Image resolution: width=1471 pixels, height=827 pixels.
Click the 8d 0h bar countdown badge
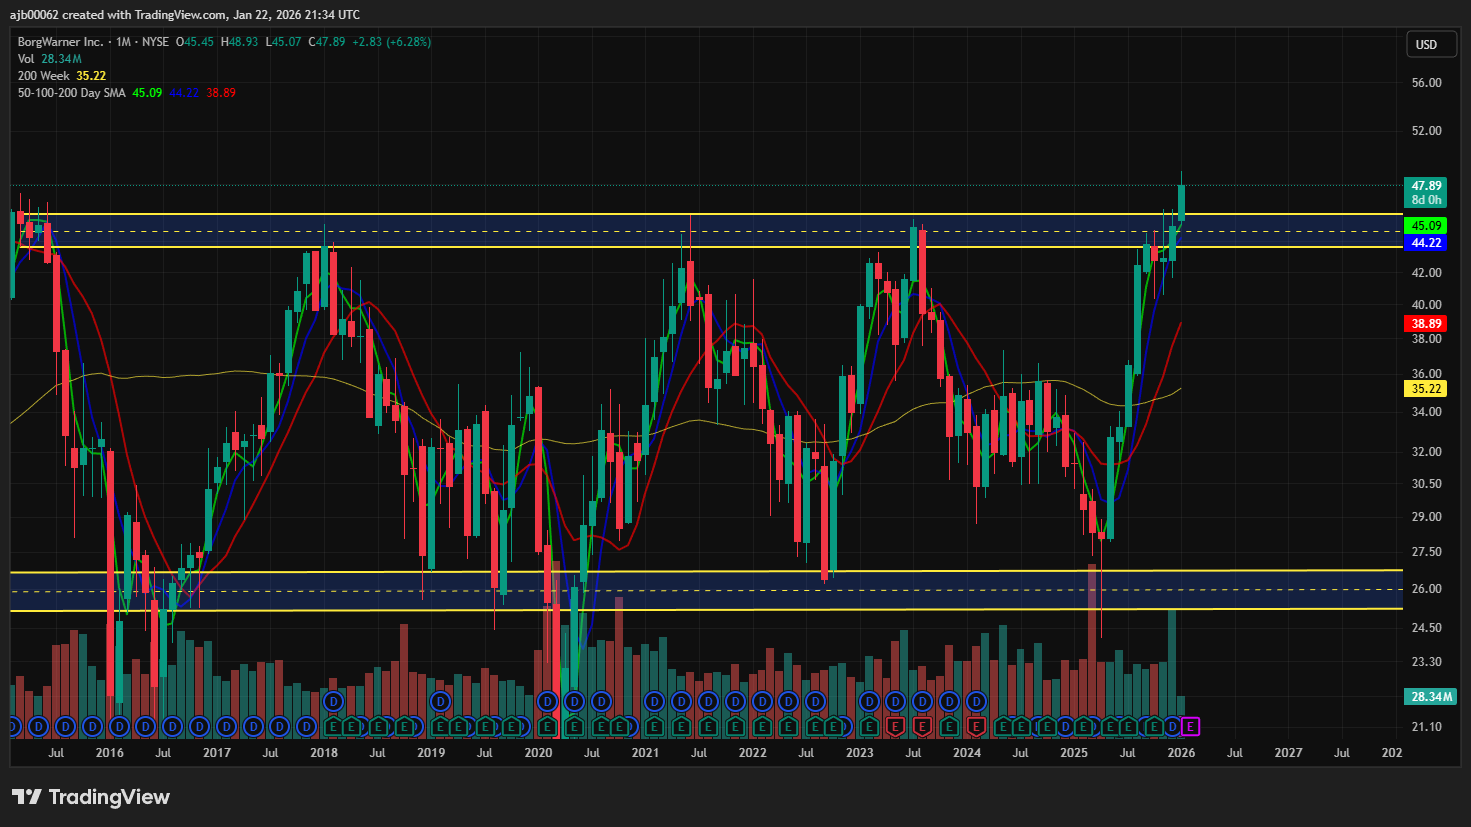click(x=1424, y=200)
